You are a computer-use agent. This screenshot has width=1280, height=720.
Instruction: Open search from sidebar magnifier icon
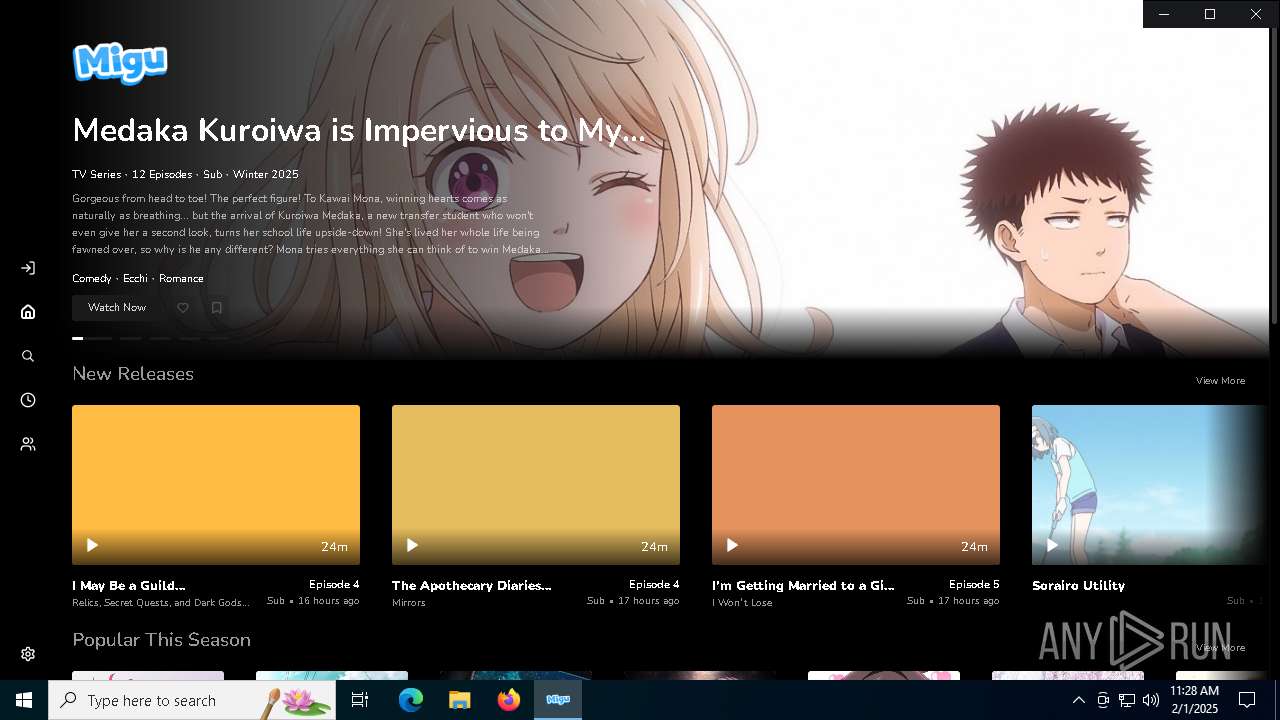coord(28,356)
